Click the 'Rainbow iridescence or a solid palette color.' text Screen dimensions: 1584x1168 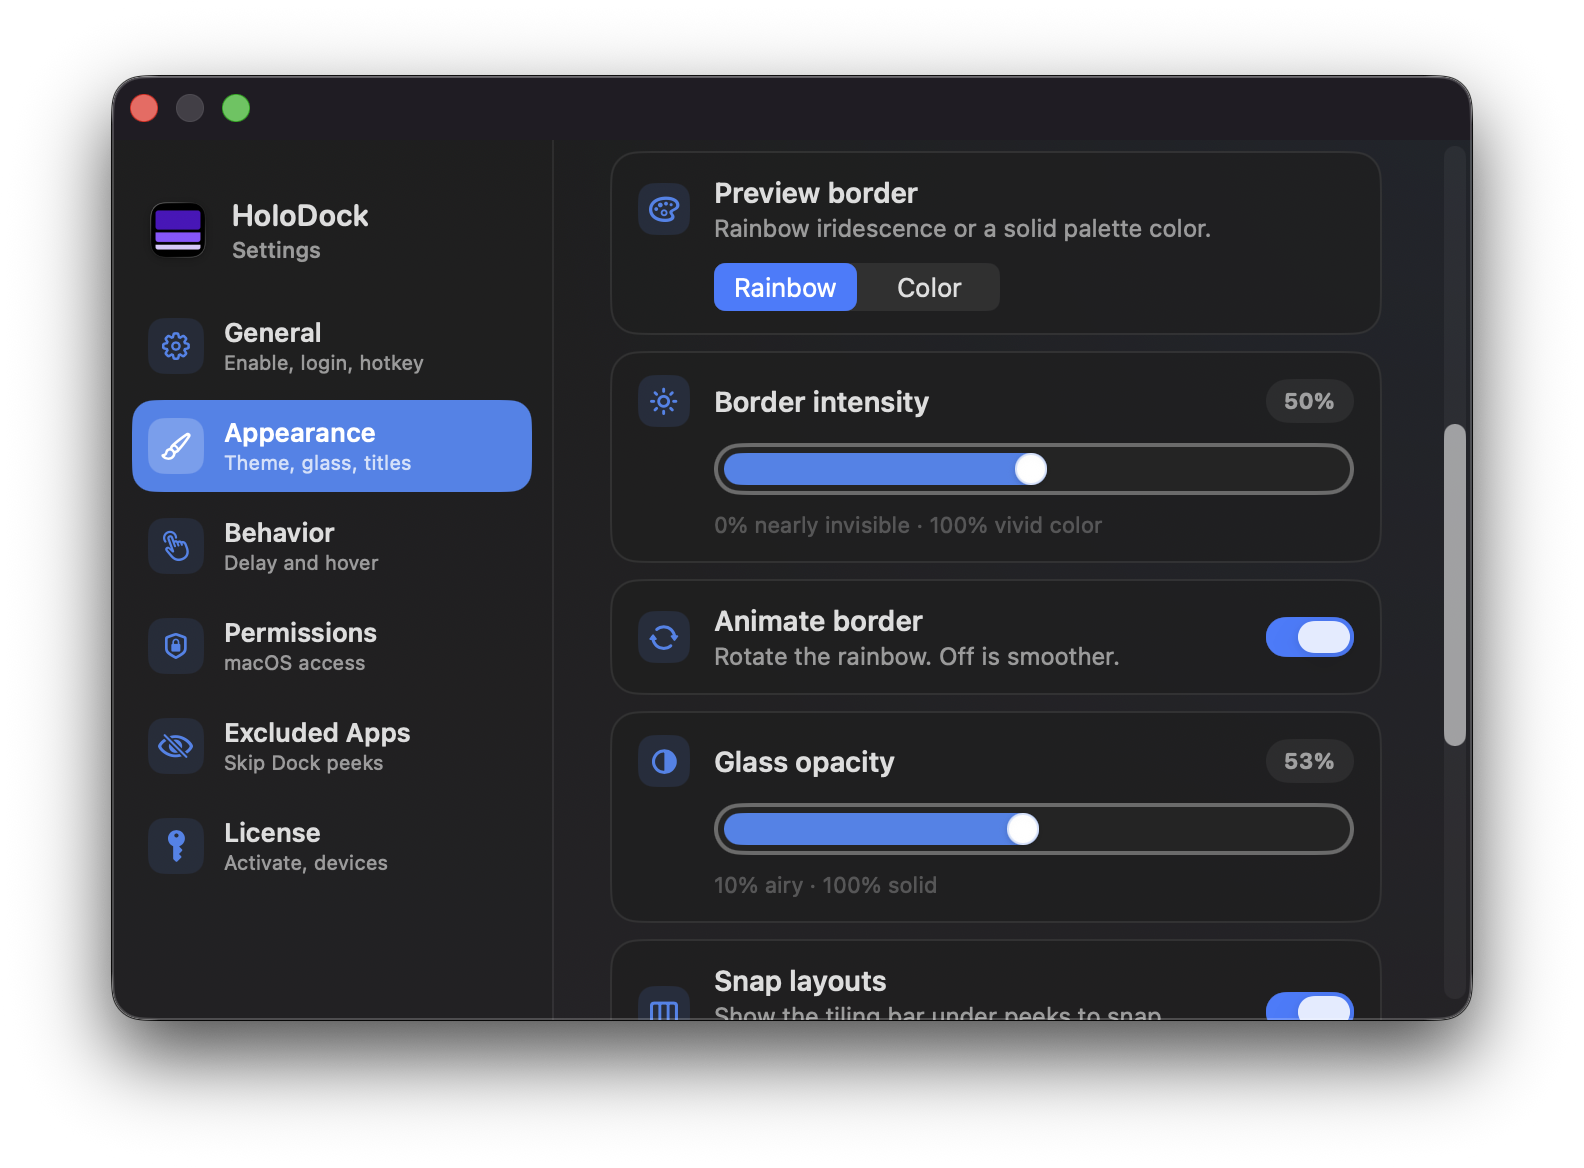(962, 228)
